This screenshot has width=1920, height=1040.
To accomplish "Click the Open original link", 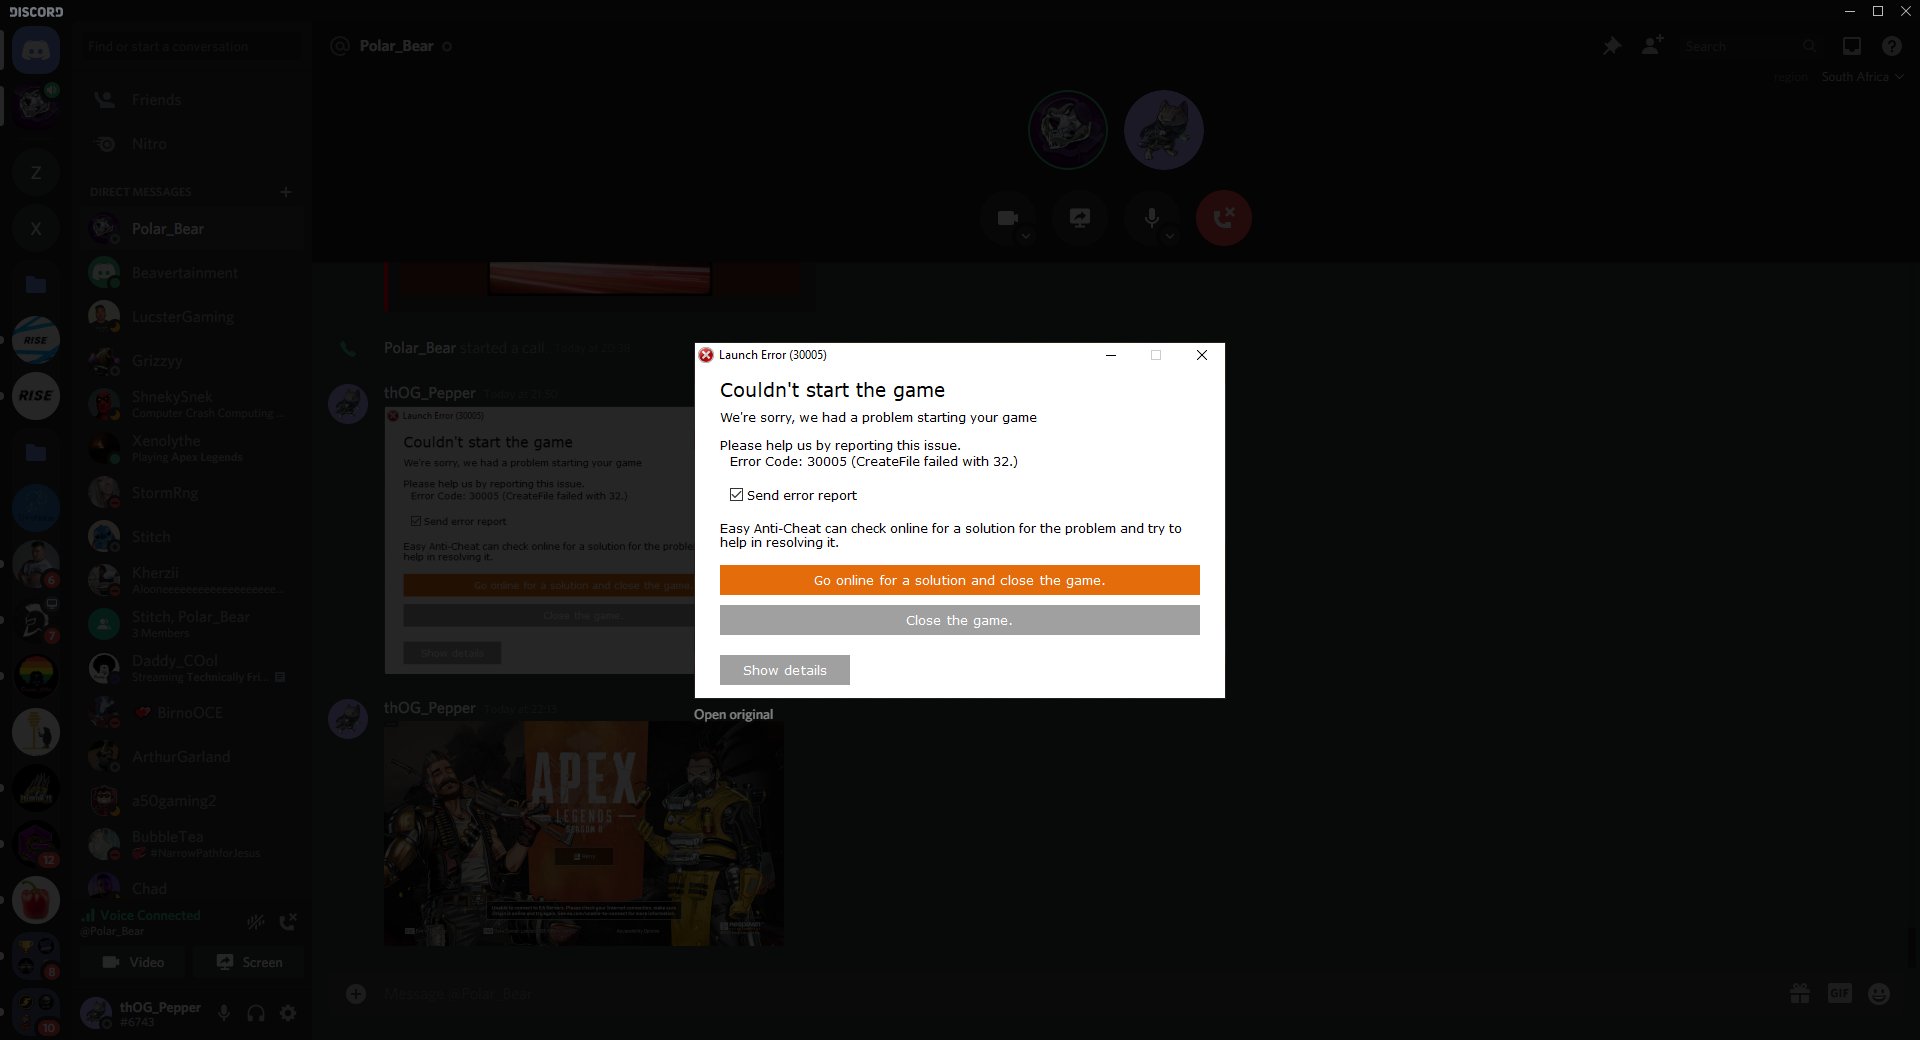I will click(x=733, y=714).
